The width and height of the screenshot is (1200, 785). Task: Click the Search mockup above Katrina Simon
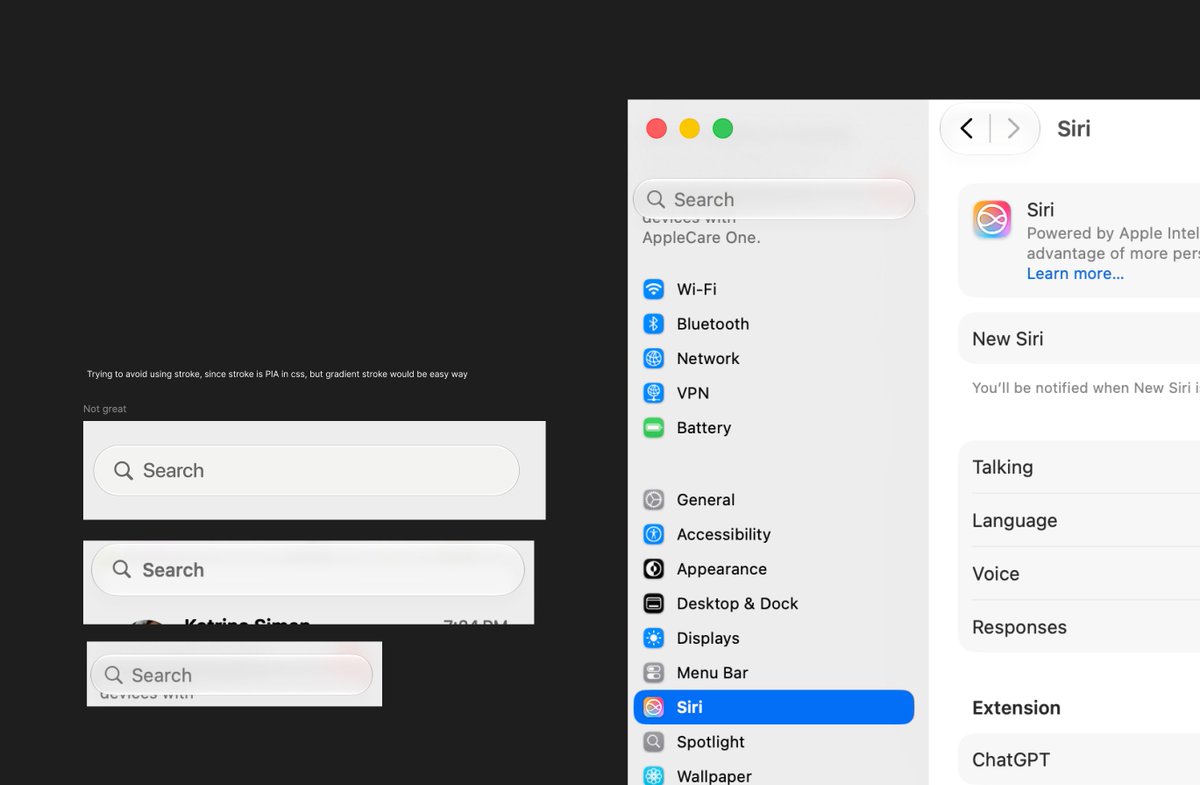tap(308, 570)
